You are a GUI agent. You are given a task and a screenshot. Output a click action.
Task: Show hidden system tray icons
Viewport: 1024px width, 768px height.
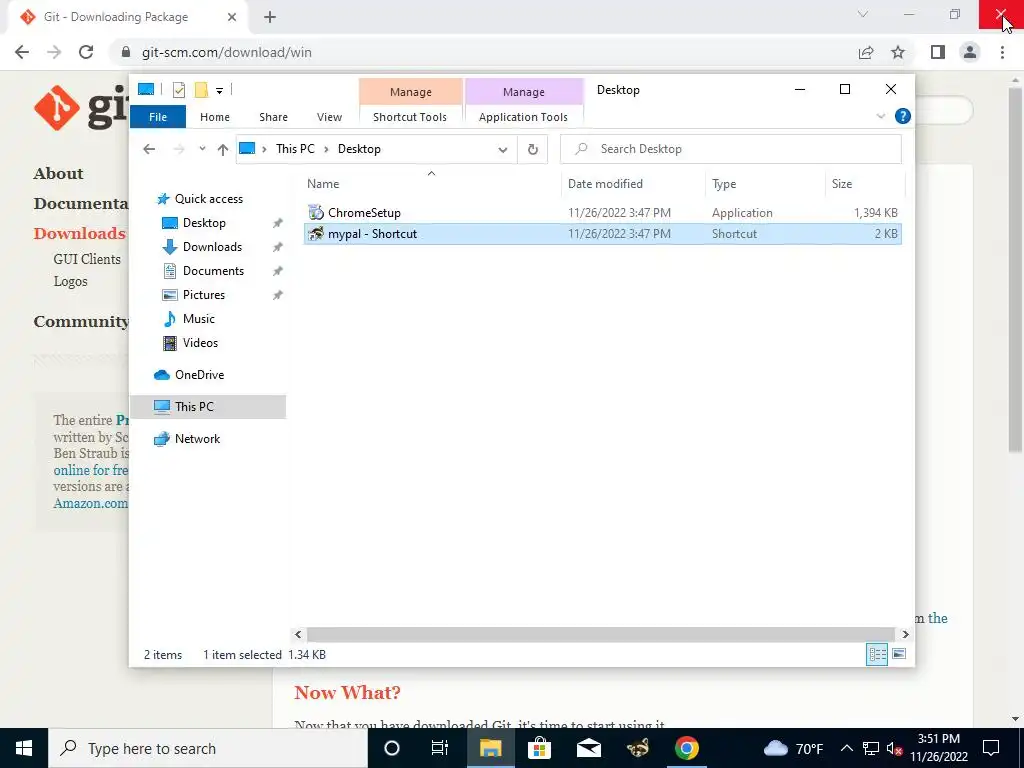coord(846,748)
